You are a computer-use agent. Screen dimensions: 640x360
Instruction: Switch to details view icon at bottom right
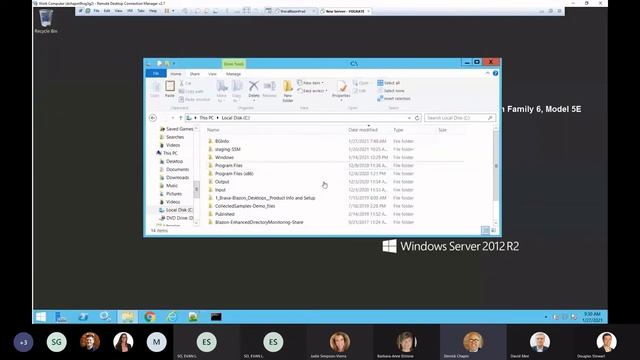click(x=485, y=231)
